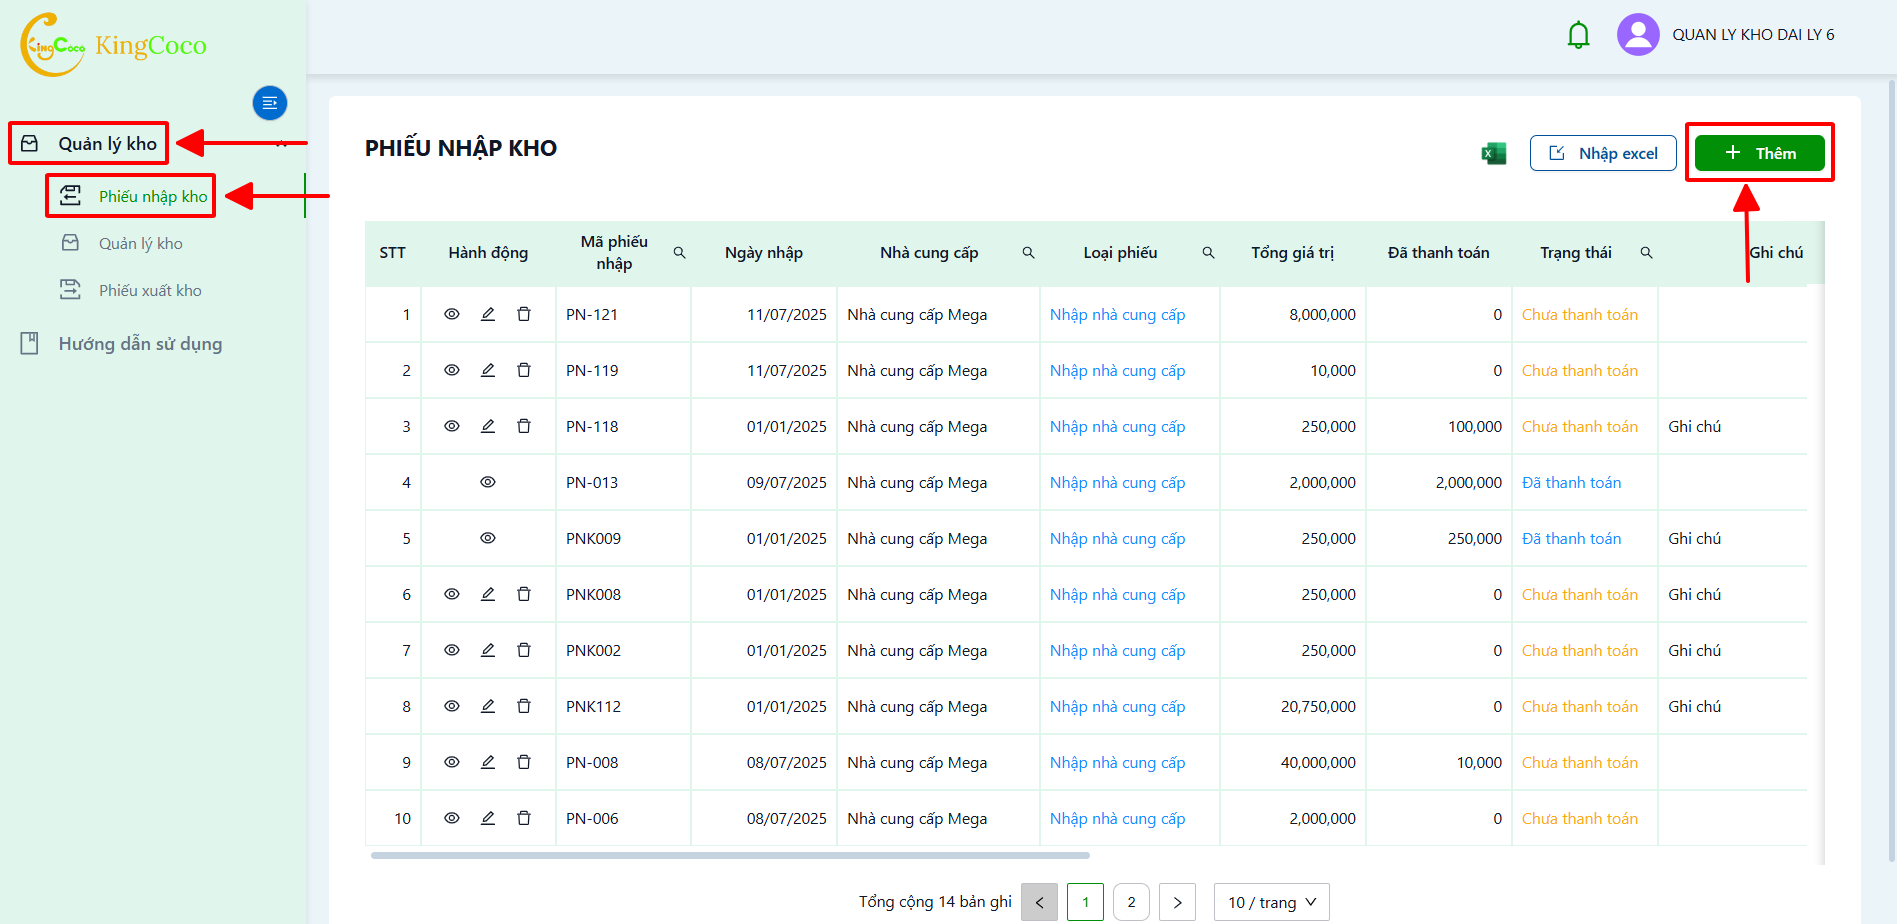Search the Loại phiếu column filter
The width and height of the screenshot is (1897, 924).
point(1208,253)
